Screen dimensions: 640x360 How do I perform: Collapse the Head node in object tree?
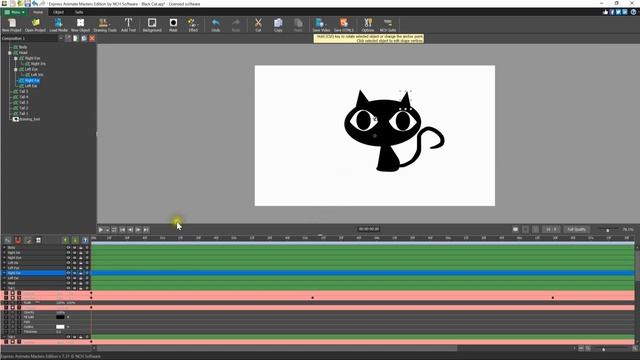pyautogui.click(x=10, y=53)
